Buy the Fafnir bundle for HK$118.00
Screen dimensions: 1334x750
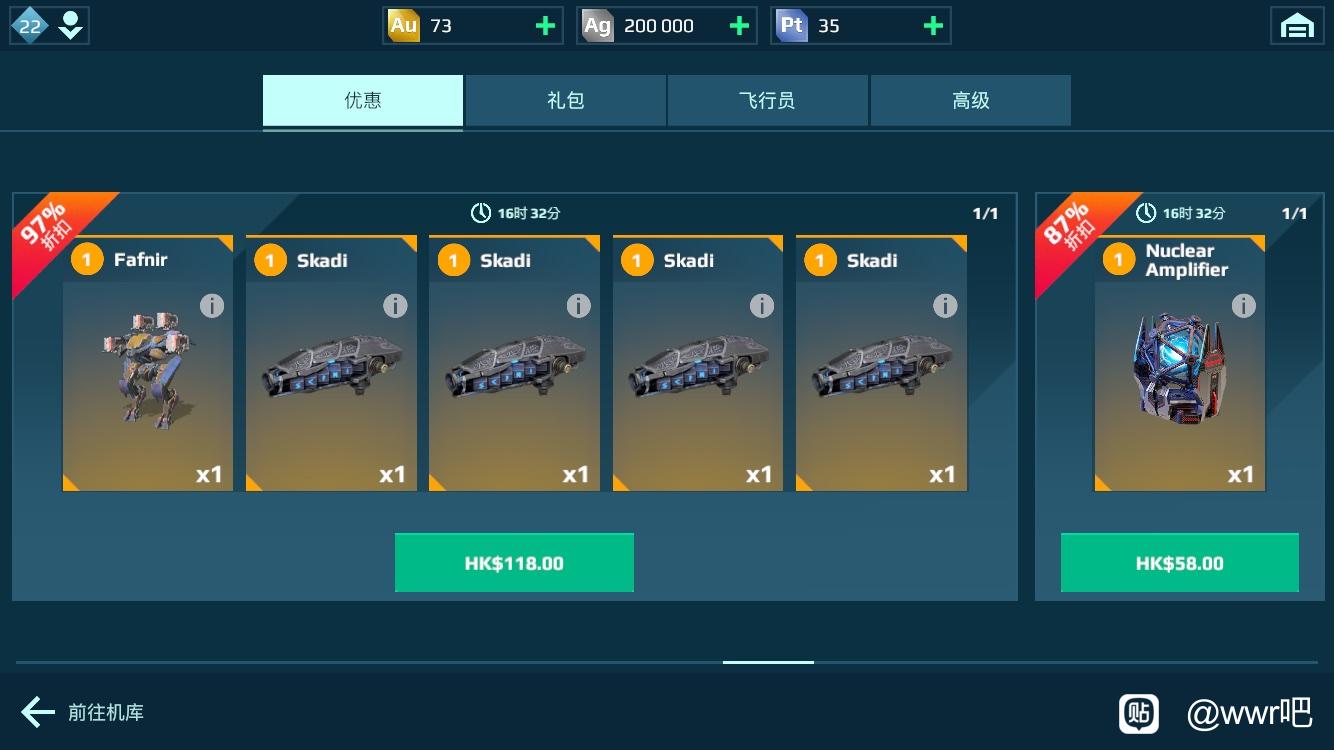coord(514,563)
